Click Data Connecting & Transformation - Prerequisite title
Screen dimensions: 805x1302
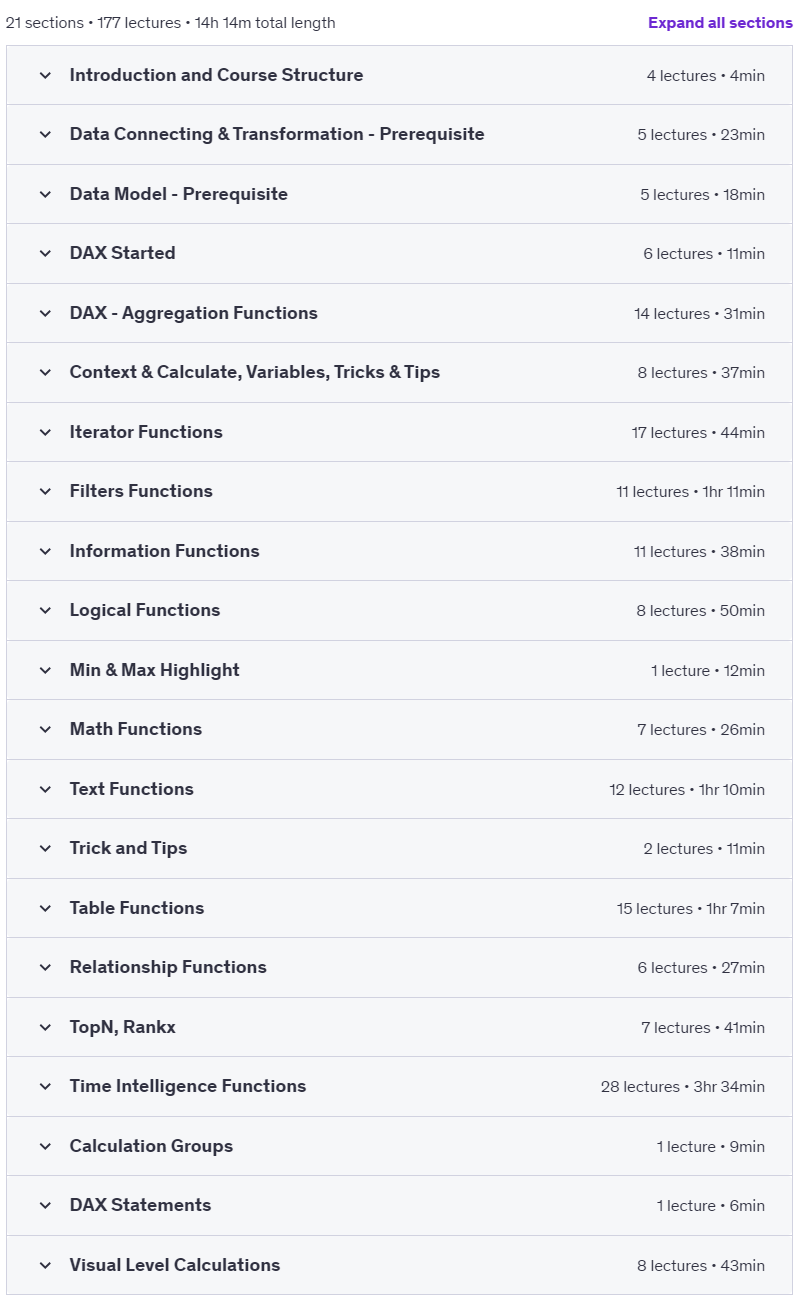pos(277,134)
